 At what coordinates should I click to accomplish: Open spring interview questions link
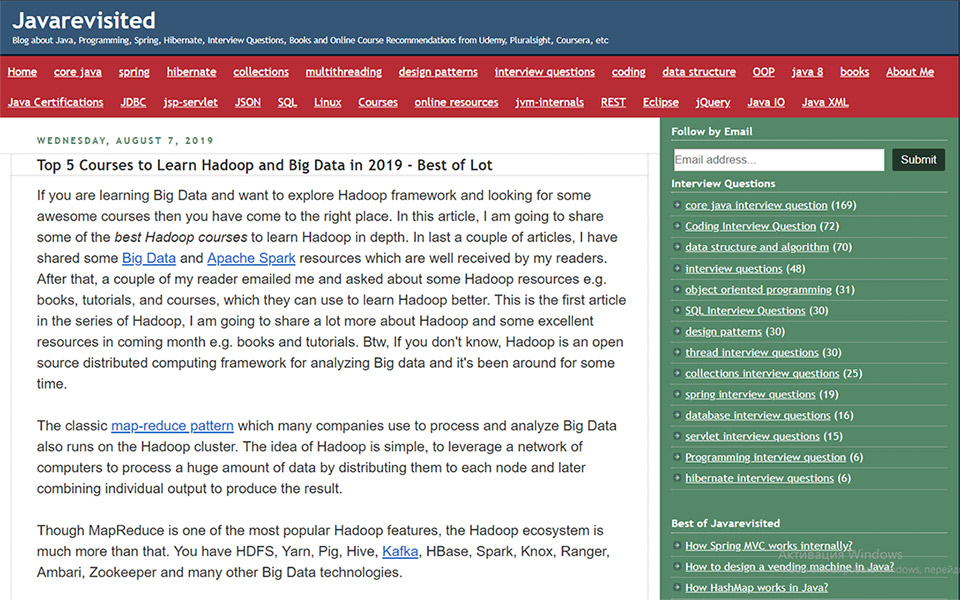pos(750,394)
